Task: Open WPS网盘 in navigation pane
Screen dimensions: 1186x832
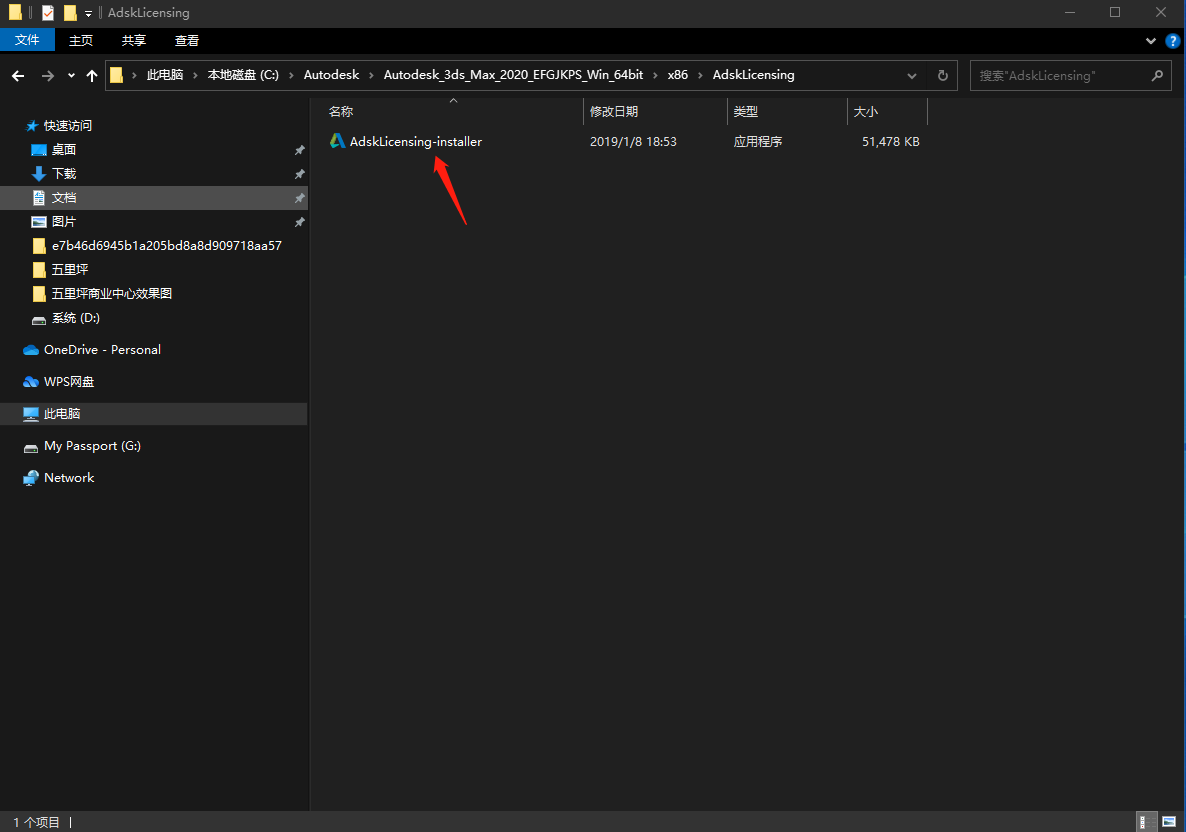Action: pos(69,382)
